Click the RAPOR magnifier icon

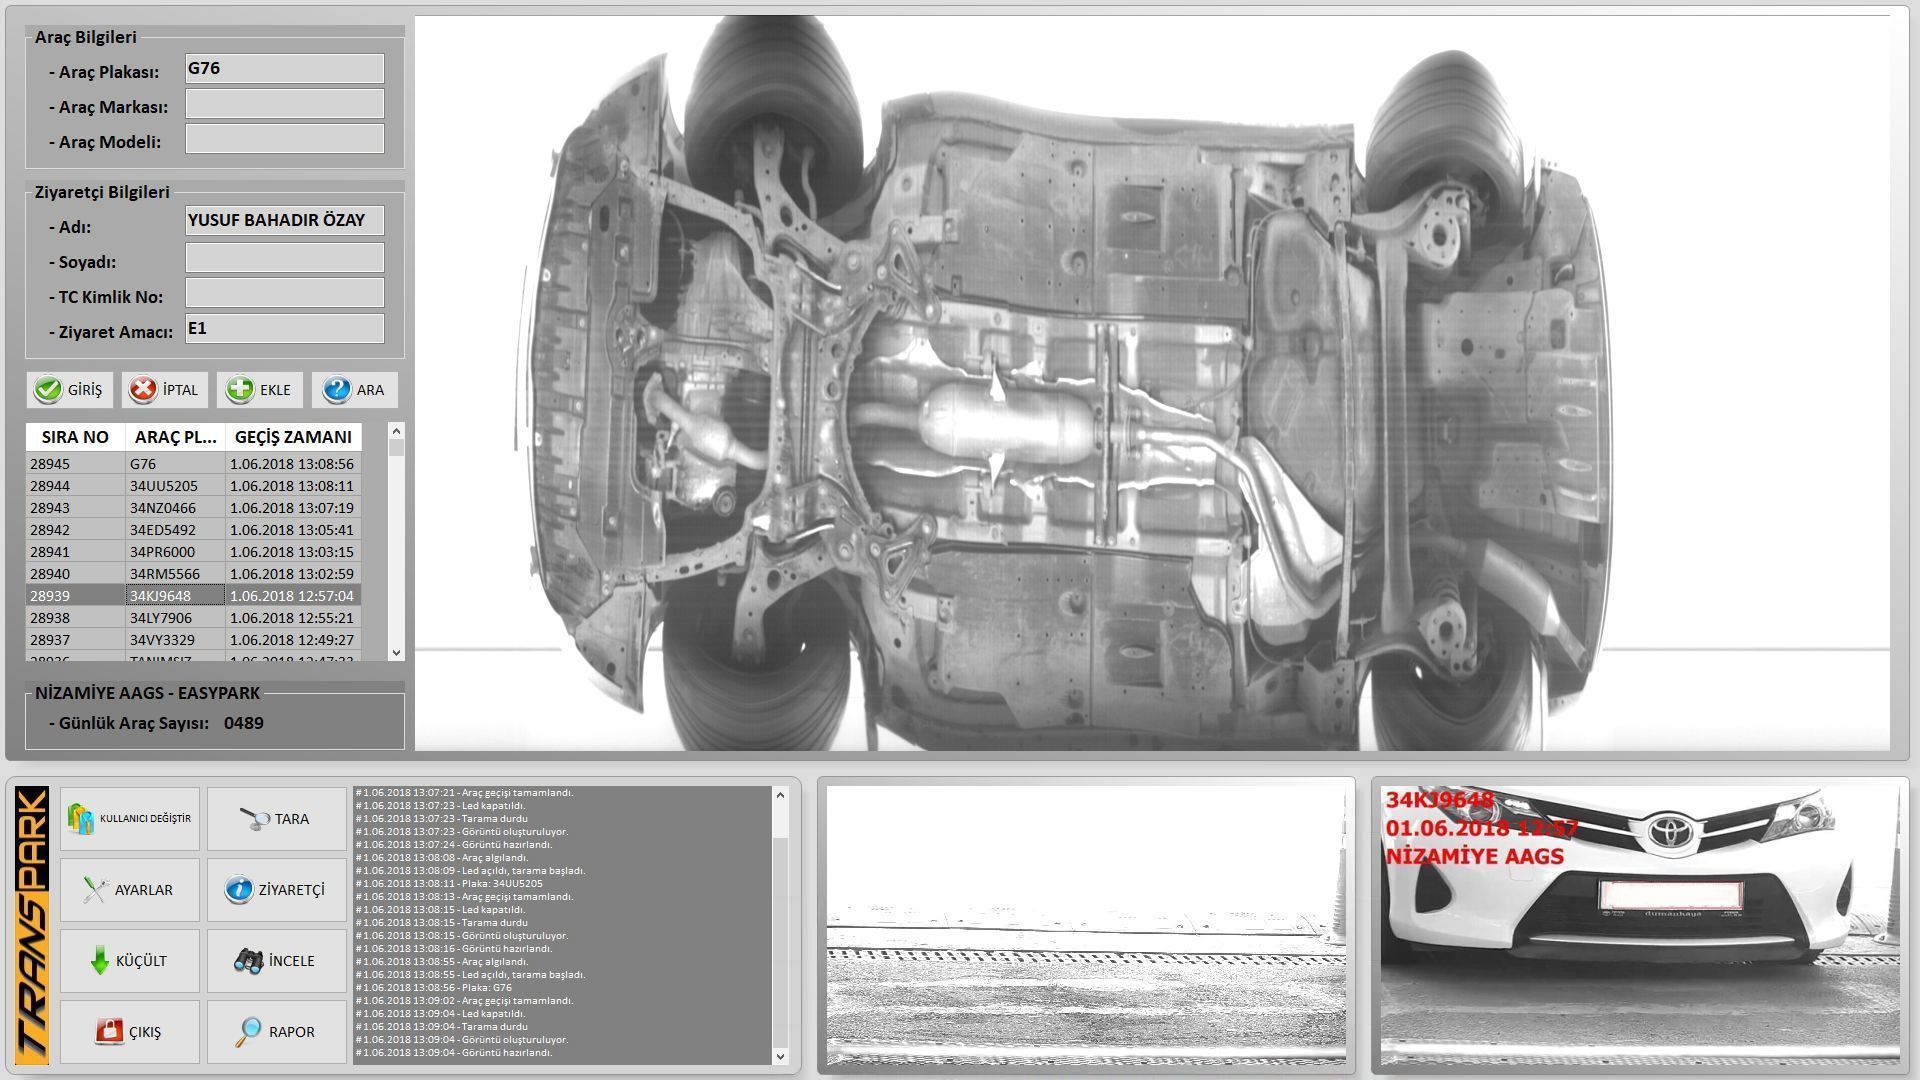pyautogui.click(x=248, y=1032)
